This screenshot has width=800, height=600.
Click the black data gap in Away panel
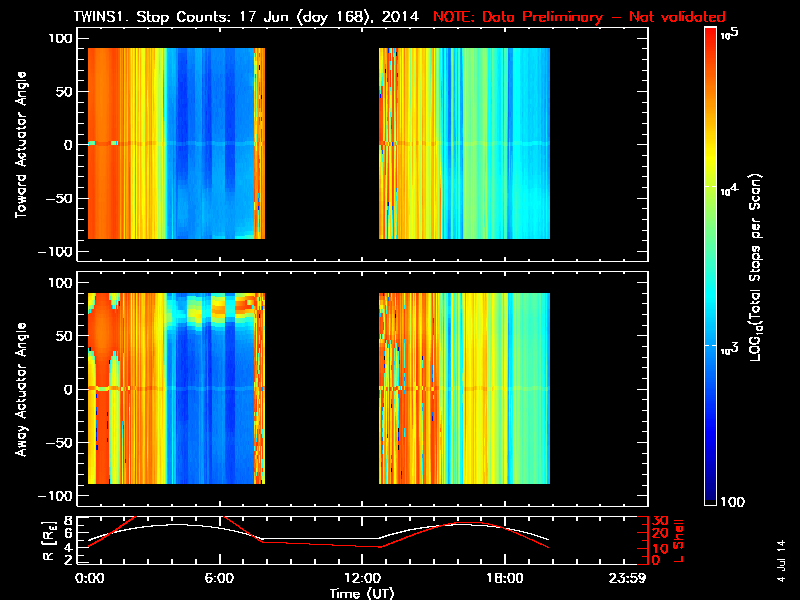[x=322, y=390]
